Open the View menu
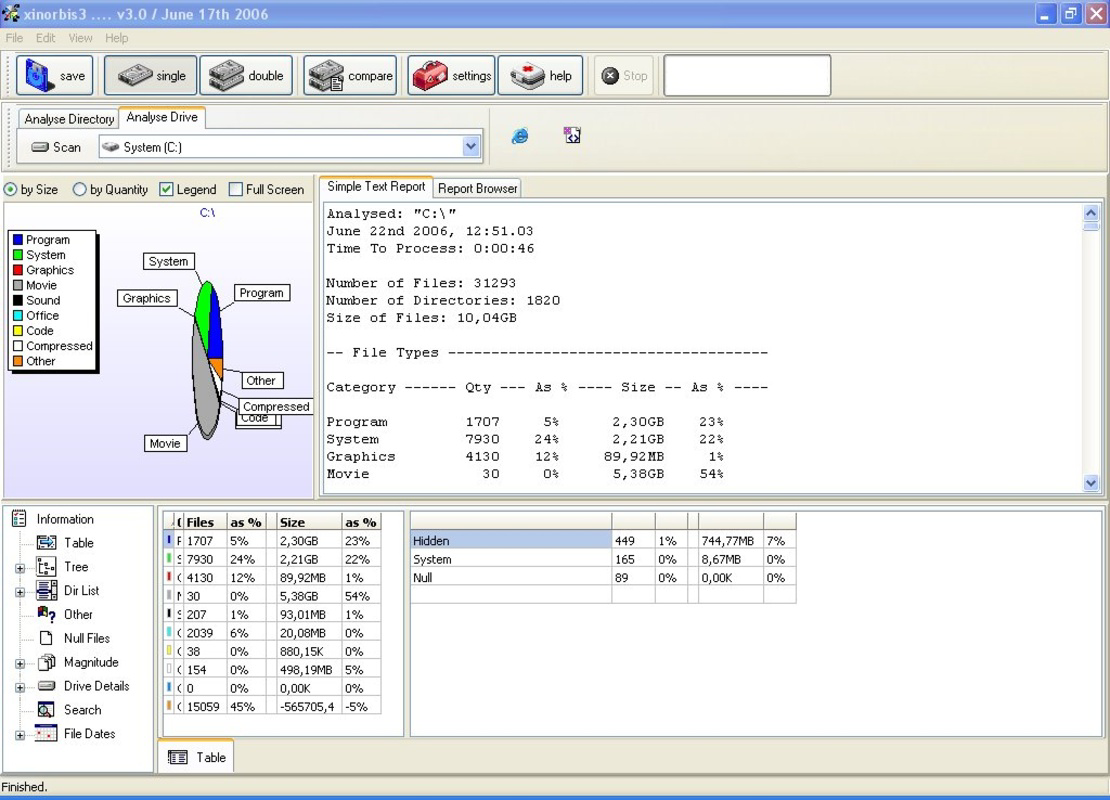1110x800 pixels. click(x=80, y=38)
